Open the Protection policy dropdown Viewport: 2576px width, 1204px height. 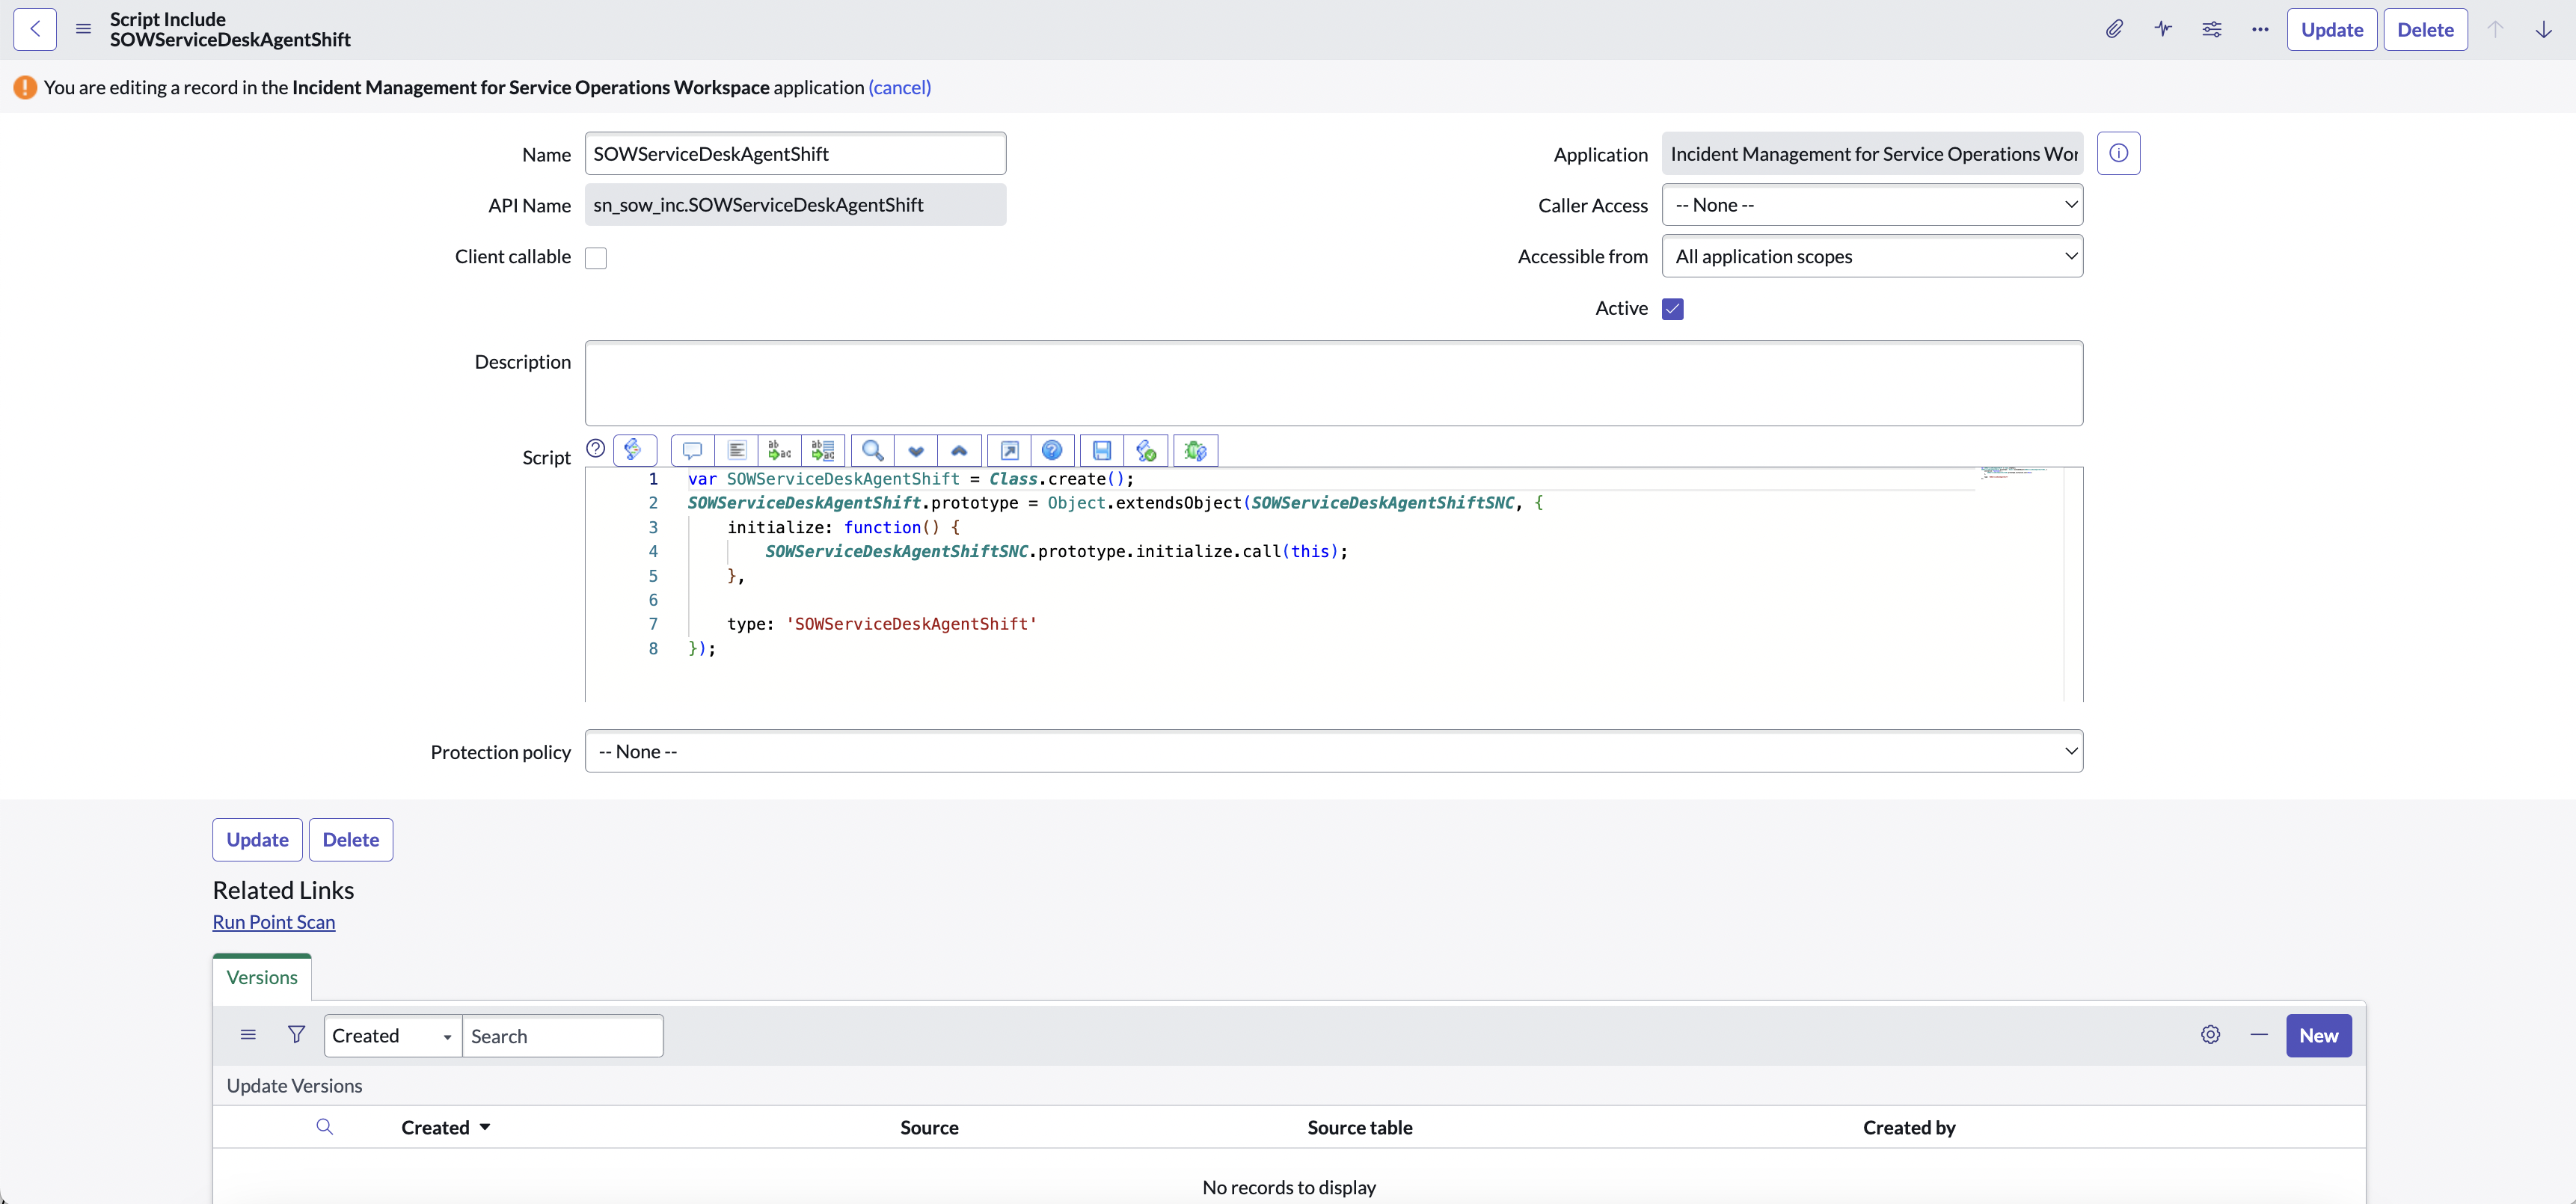click(1334, 751)
